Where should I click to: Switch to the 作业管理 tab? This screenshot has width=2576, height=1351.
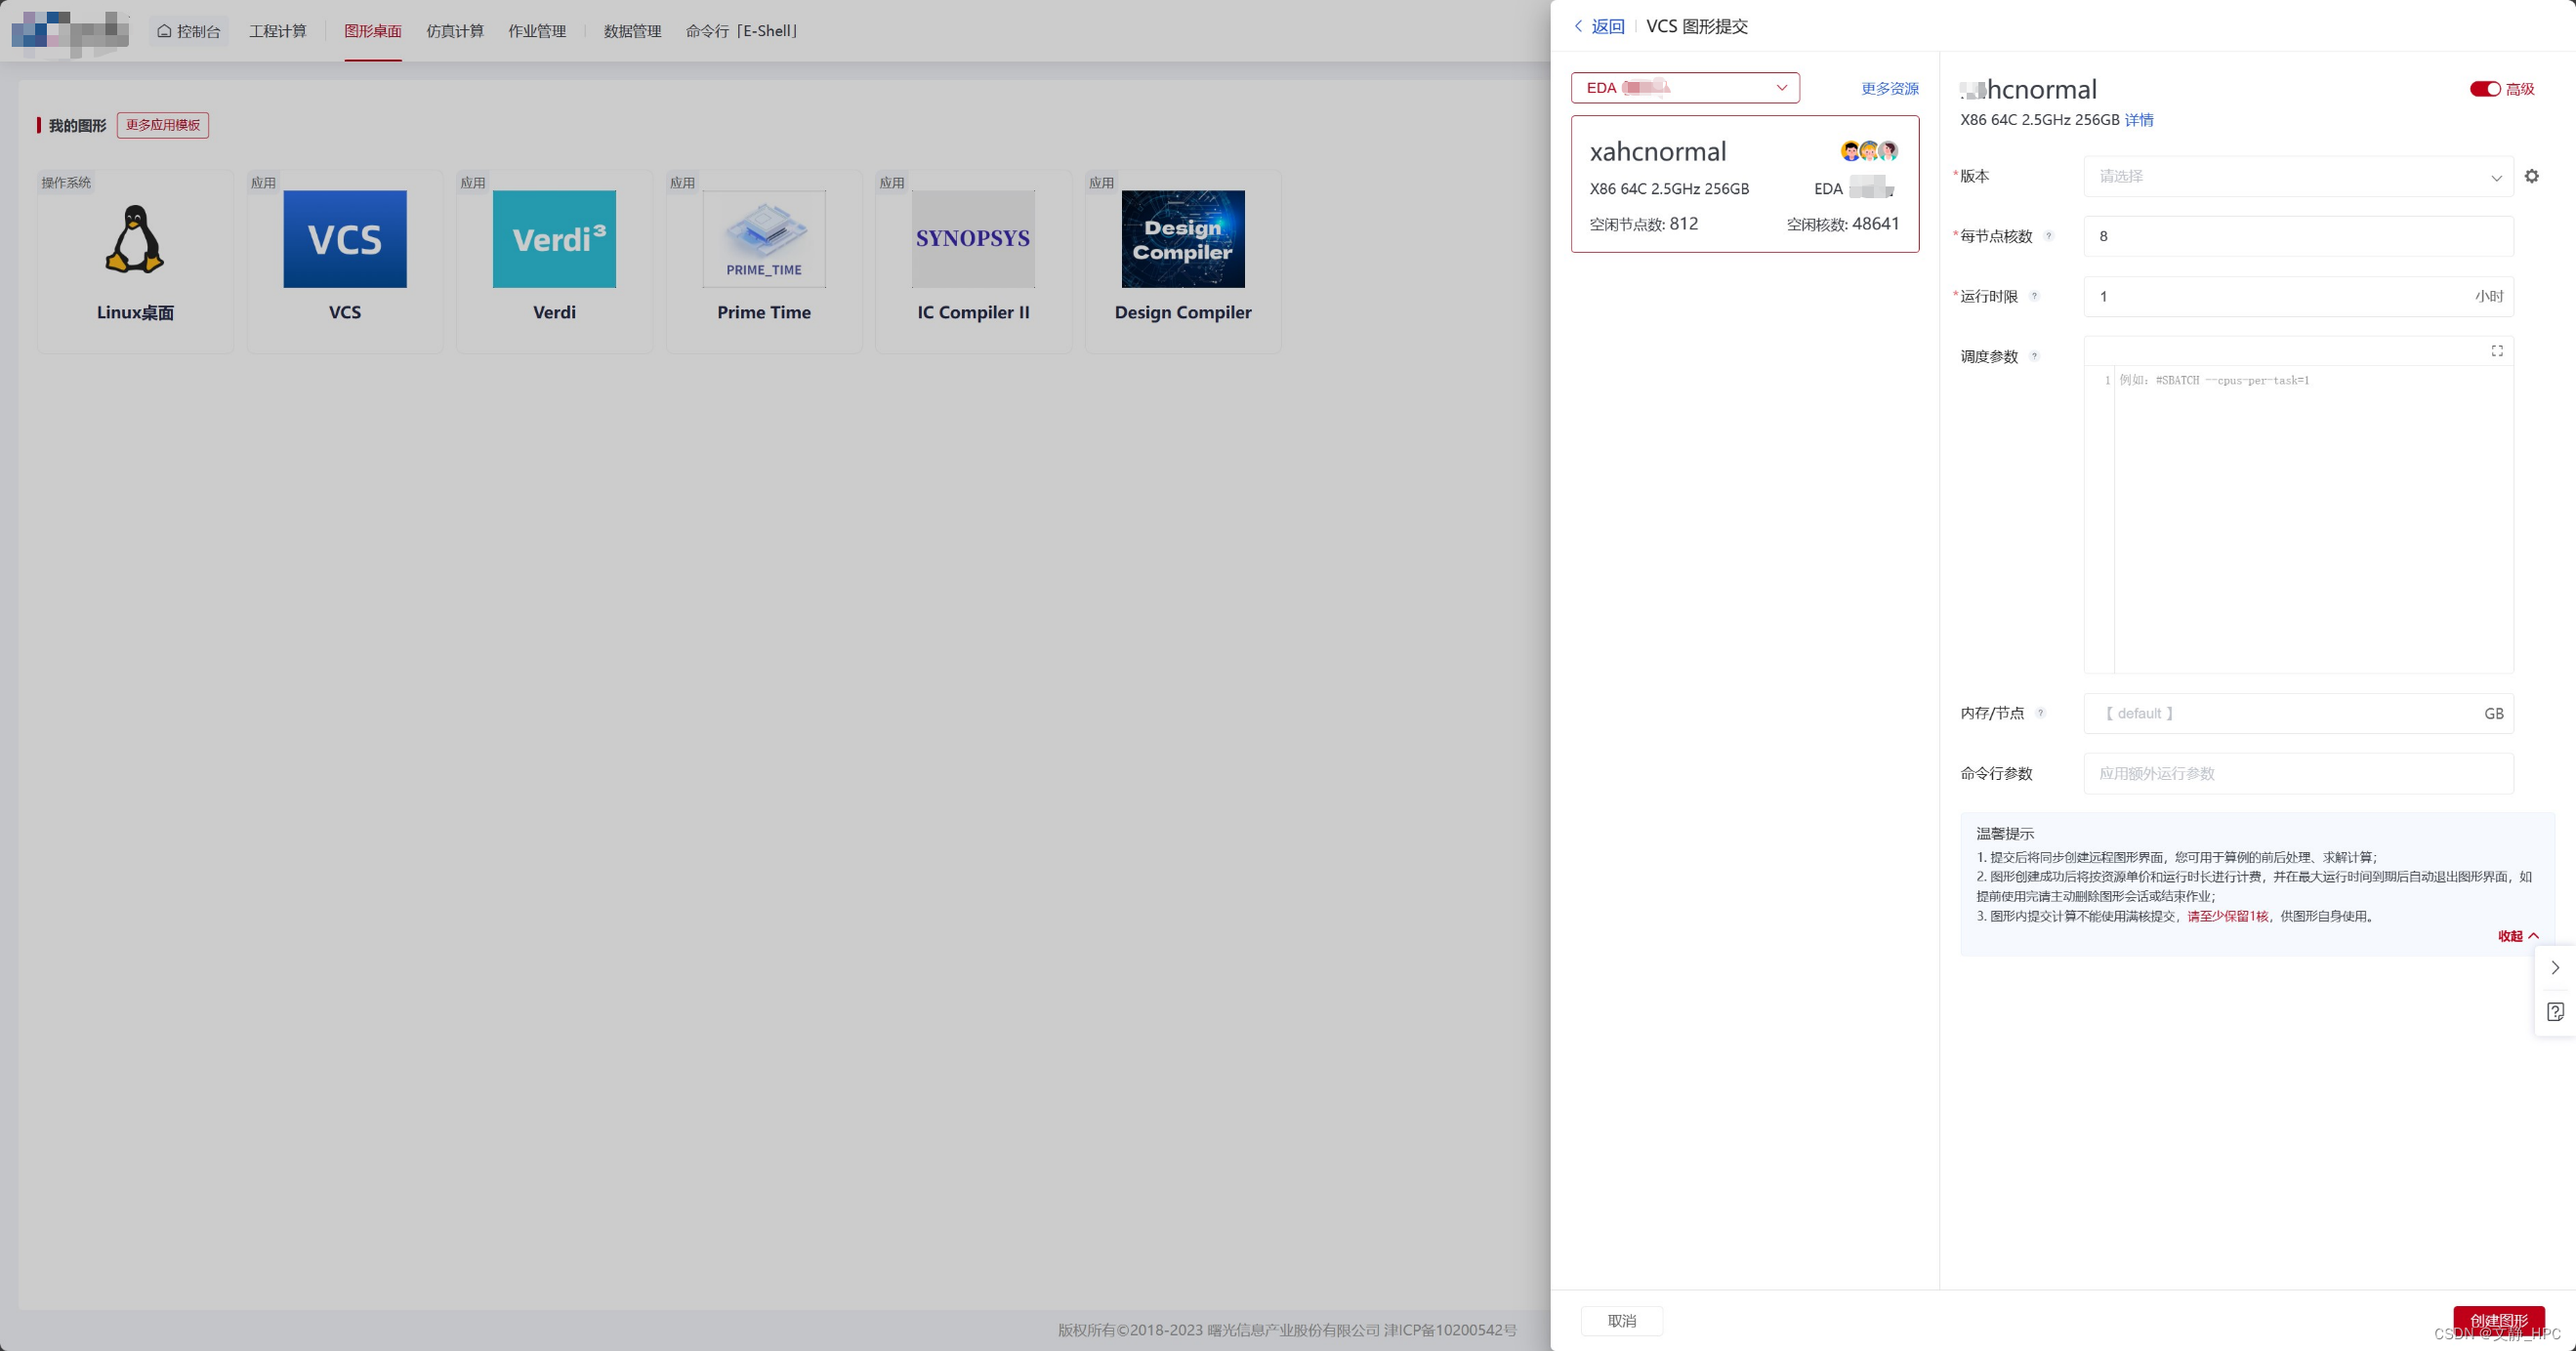pyautogui.click(x=537, y=31)
